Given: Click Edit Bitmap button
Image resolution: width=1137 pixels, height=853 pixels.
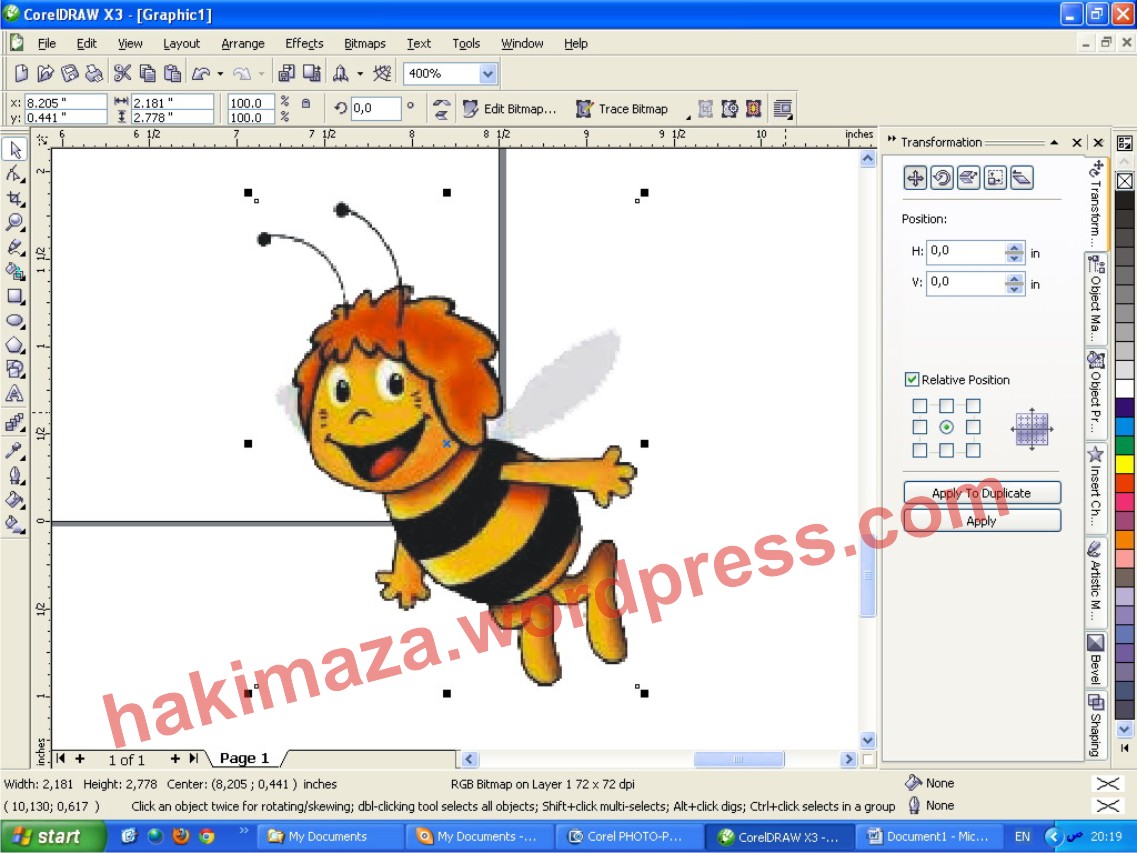Looking at the screenshot, I should pos(510,109).
